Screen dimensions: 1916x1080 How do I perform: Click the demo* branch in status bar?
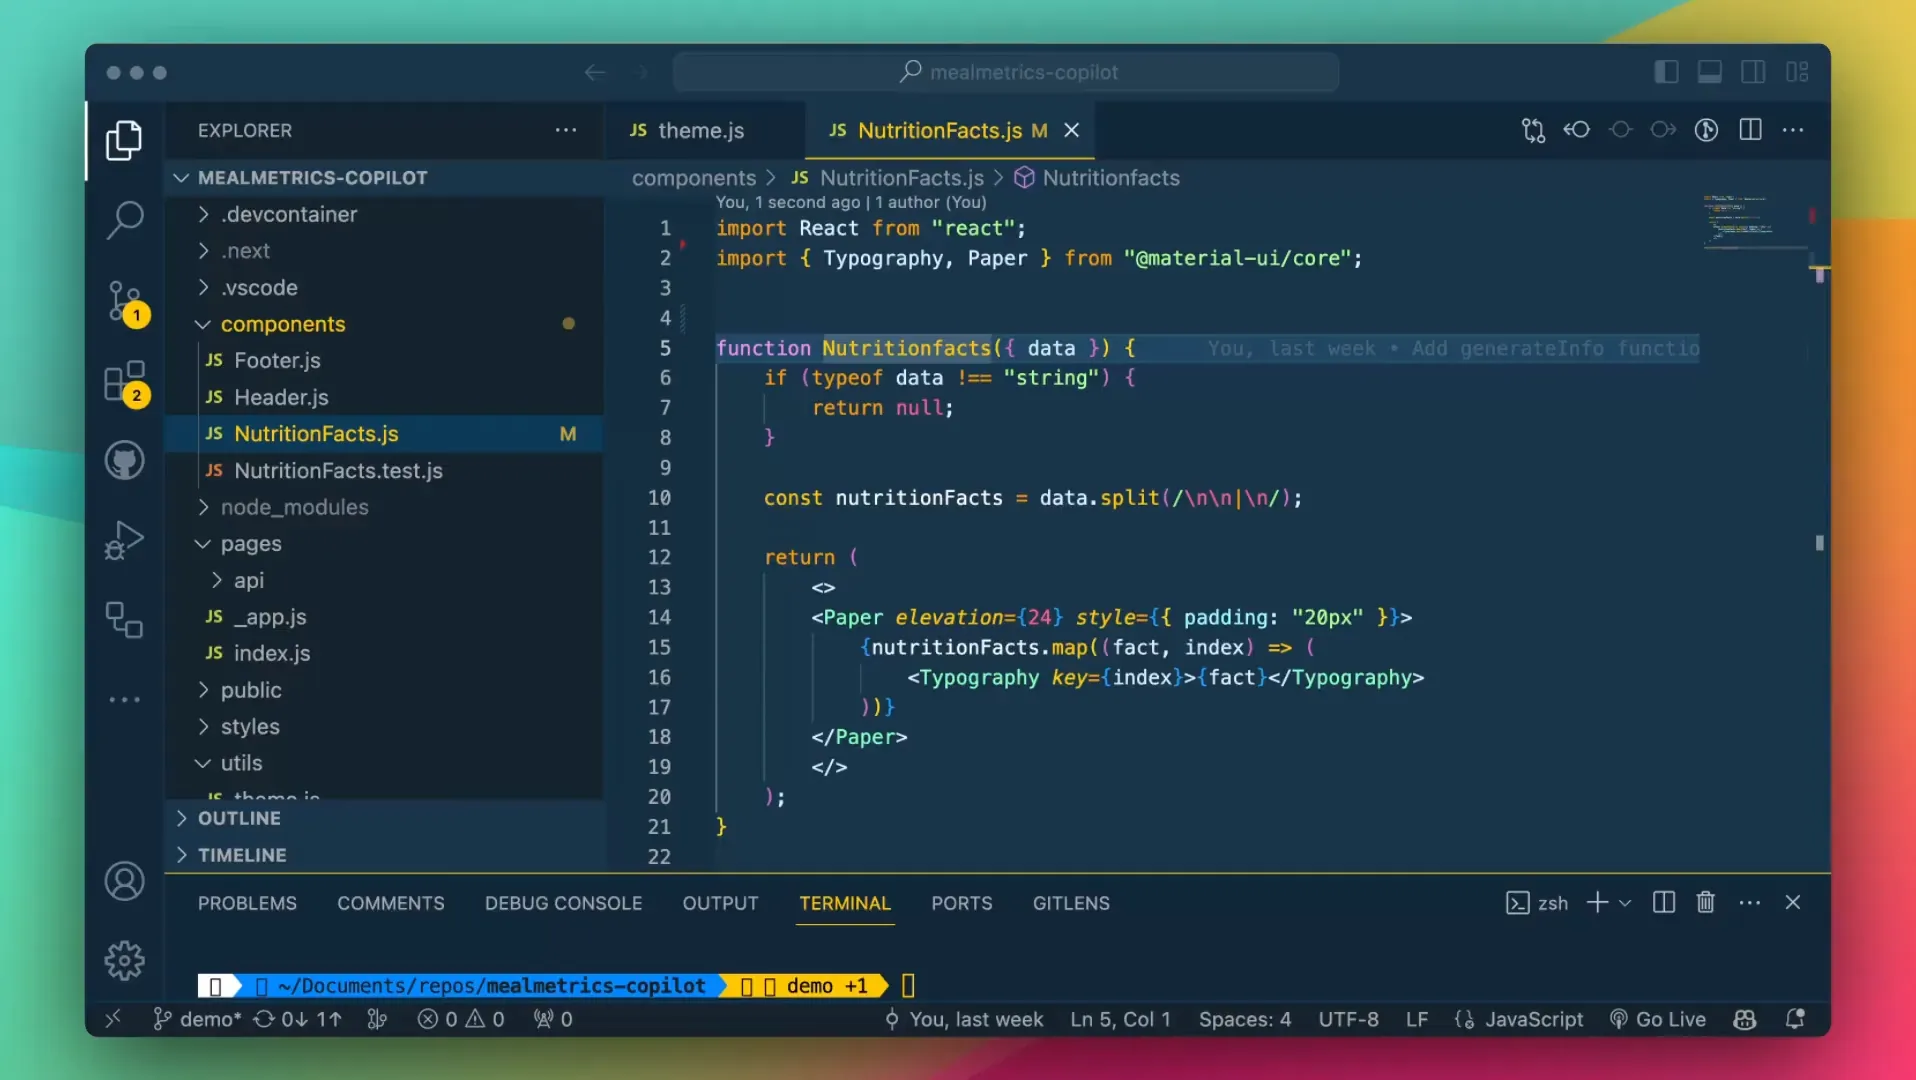(196, 1019)
